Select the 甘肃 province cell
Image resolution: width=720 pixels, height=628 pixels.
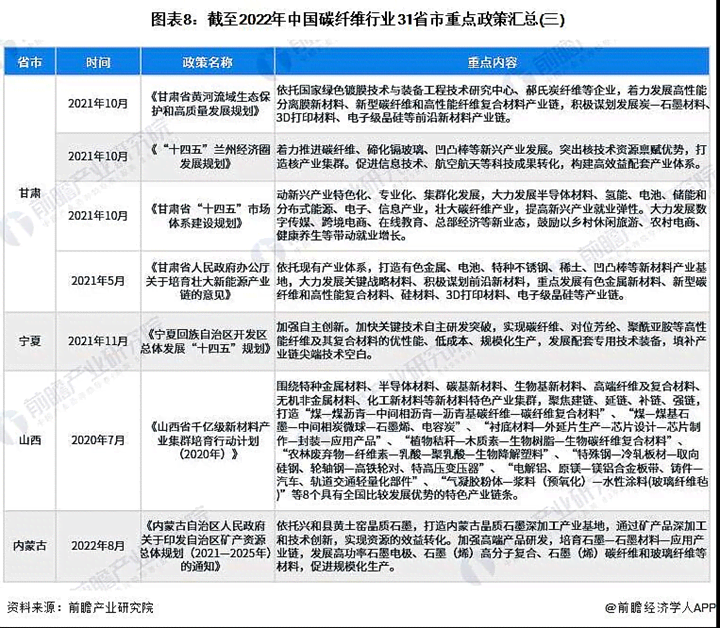click(x=29, y=191)
